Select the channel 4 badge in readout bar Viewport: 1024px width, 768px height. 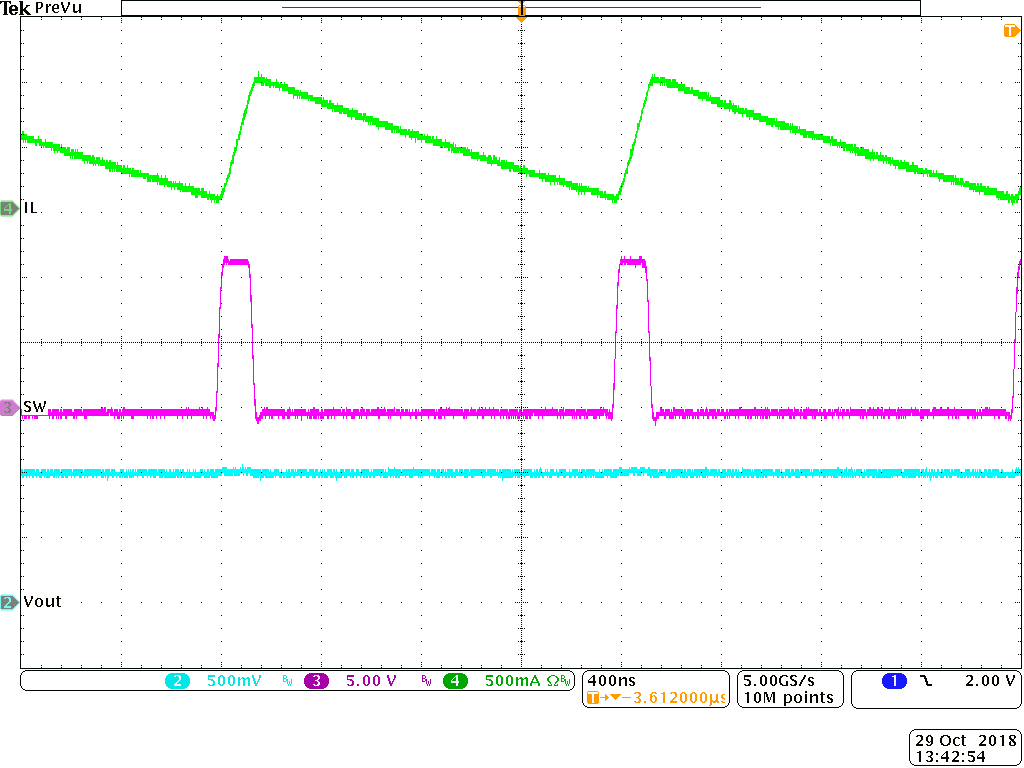pyautogui.click(x=455, y=681)
